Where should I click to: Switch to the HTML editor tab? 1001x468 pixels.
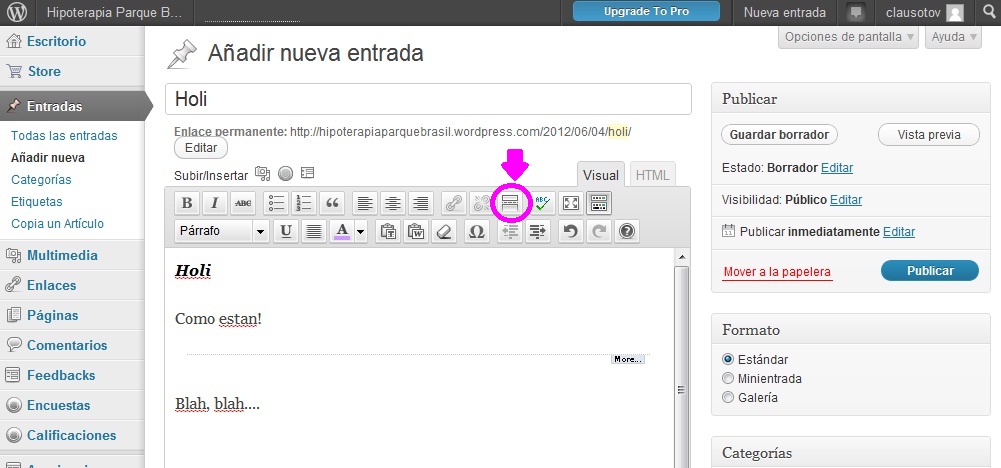[652, 175]
